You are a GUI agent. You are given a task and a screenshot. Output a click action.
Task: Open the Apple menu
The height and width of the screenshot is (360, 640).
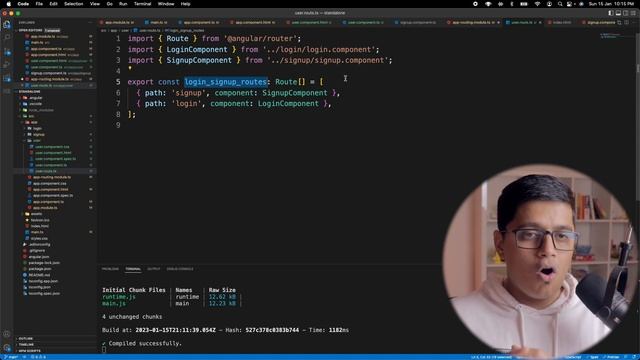point(9,4)
